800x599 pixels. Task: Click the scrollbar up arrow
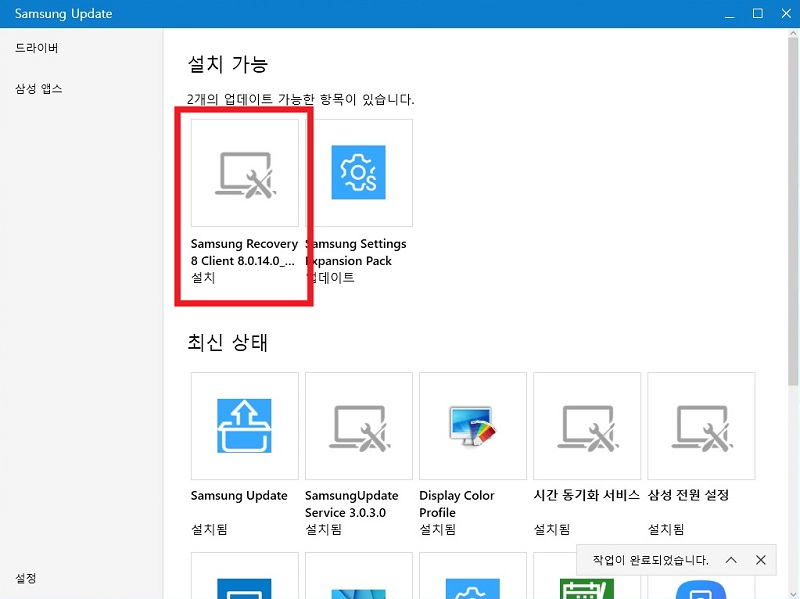pyautogui.click(x=793, y=33)
